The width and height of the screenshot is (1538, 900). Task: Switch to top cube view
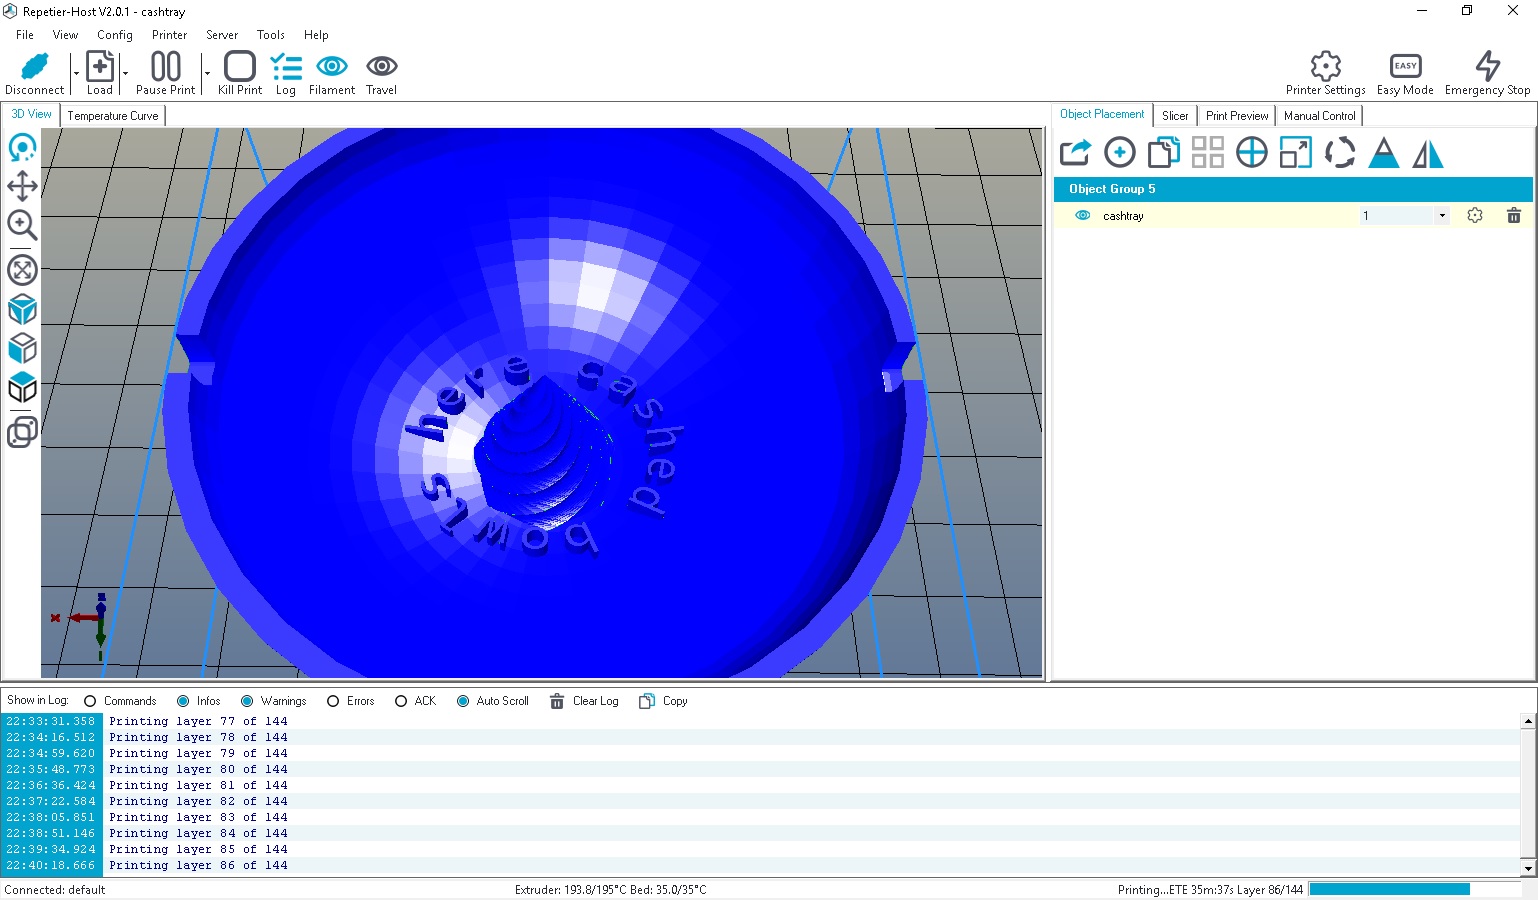[22, 387]
